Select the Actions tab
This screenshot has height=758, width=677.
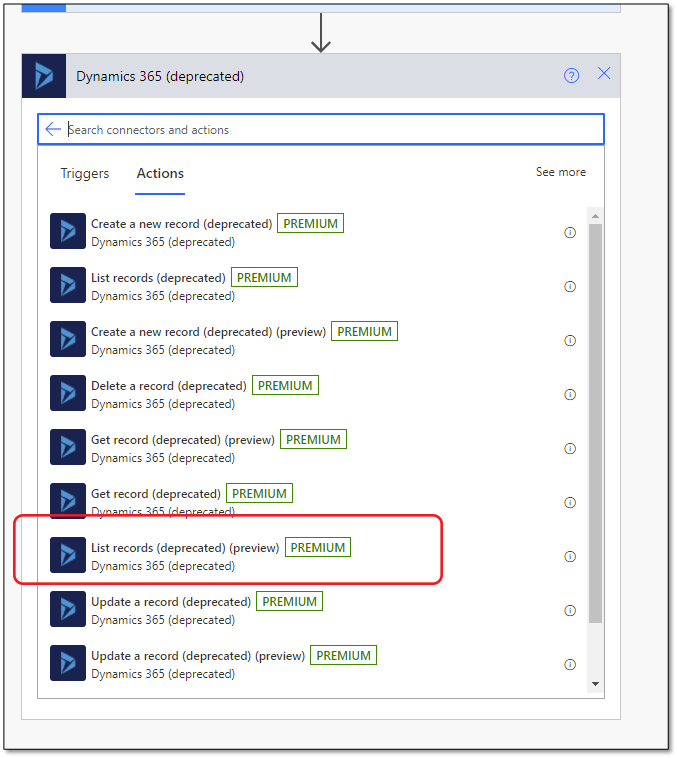[x=160, y=173]
